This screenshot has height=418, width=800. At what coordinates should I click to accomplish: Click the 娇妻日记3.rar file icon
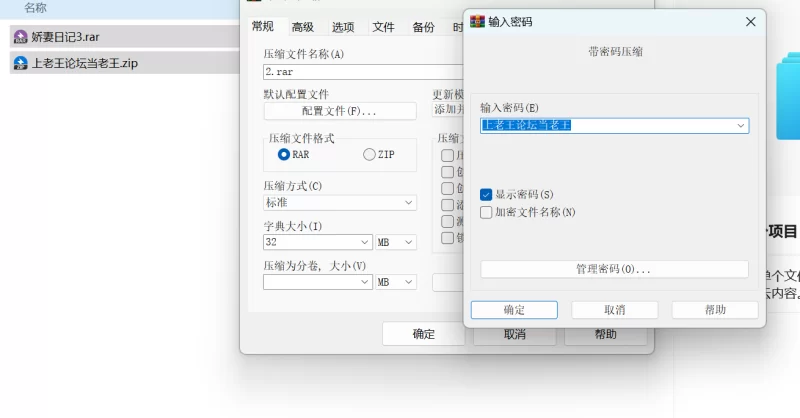[x=20, y=37]
